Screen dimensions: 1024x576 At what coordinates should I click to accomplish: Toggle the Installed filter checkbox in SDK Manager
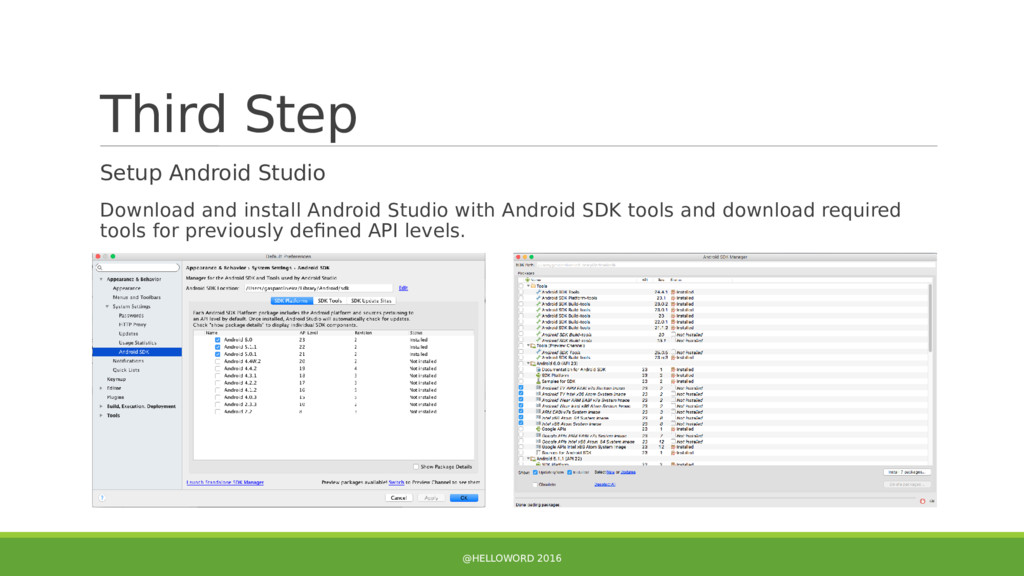coord(569,472)
